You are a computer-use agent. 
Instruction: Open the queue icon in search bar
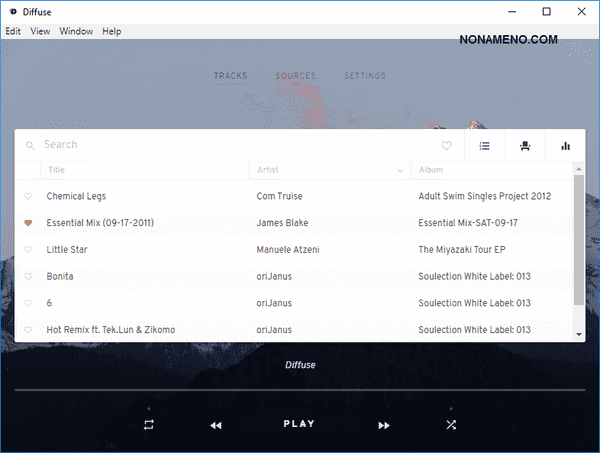click(x=524, y=146)
